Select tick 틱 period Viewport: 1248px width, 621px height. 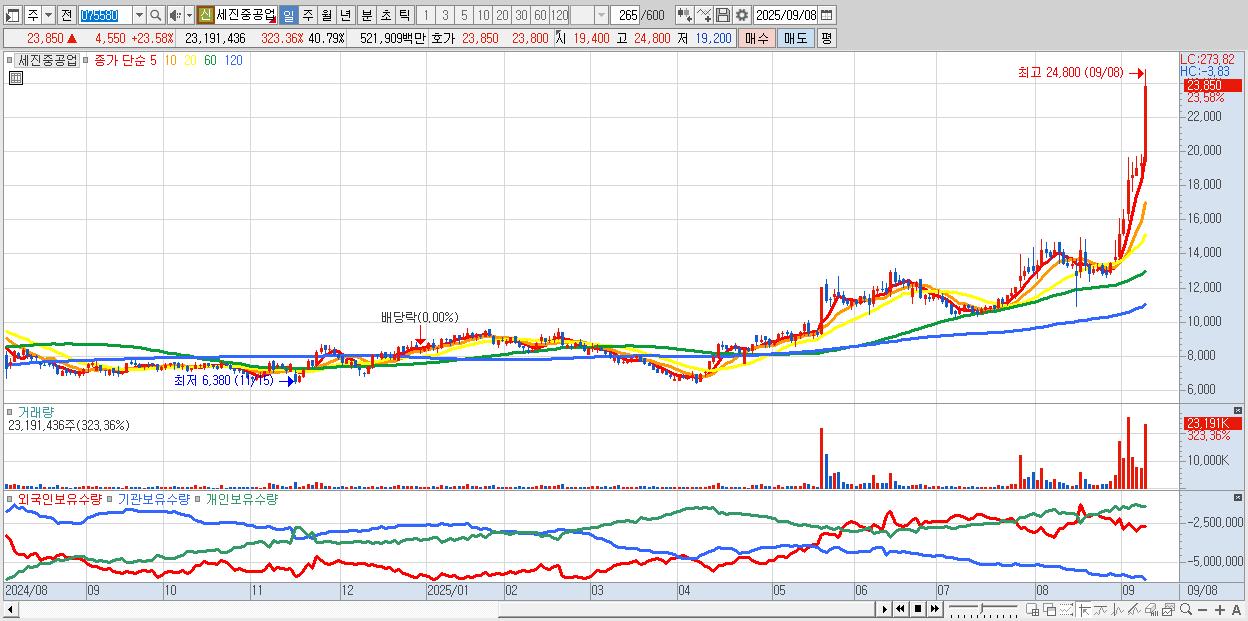pyautogui.click(x=404, y=15)
